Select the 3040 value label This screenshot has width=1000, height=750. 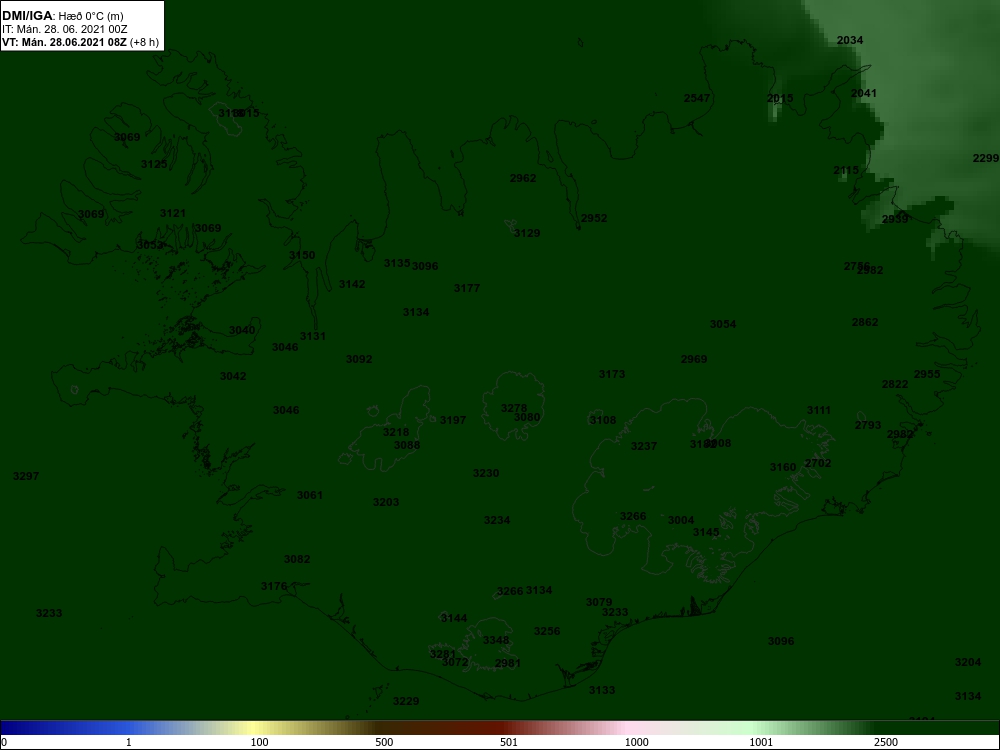(242, 330)
